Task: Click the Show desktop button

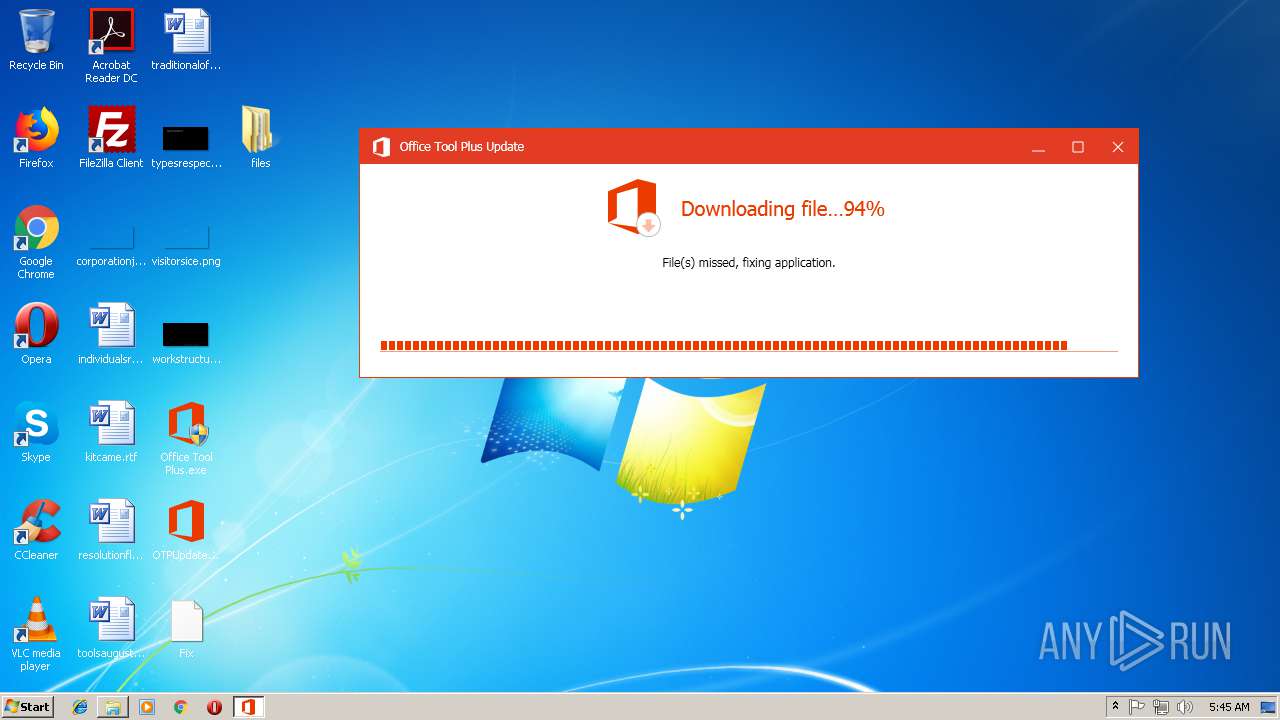Action: point(1269,707)
